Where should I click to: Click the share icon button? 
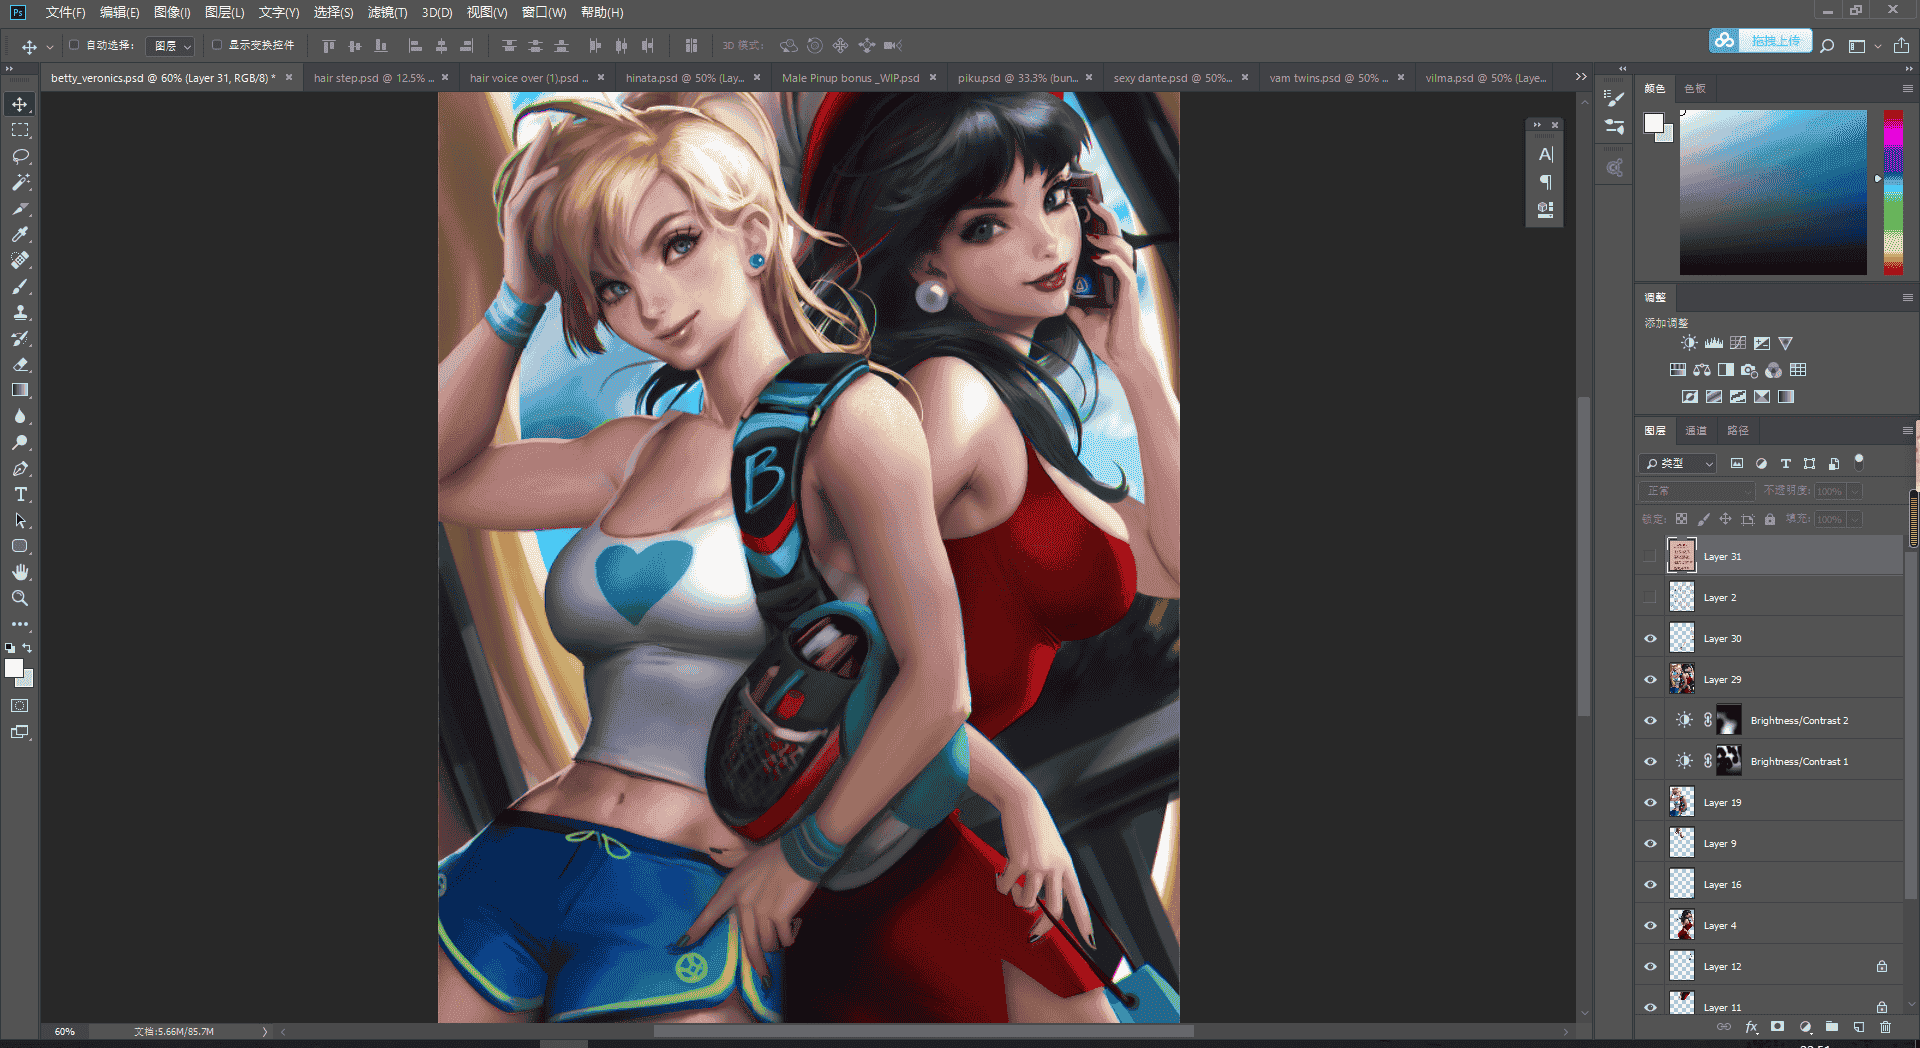click(1901, 46)
